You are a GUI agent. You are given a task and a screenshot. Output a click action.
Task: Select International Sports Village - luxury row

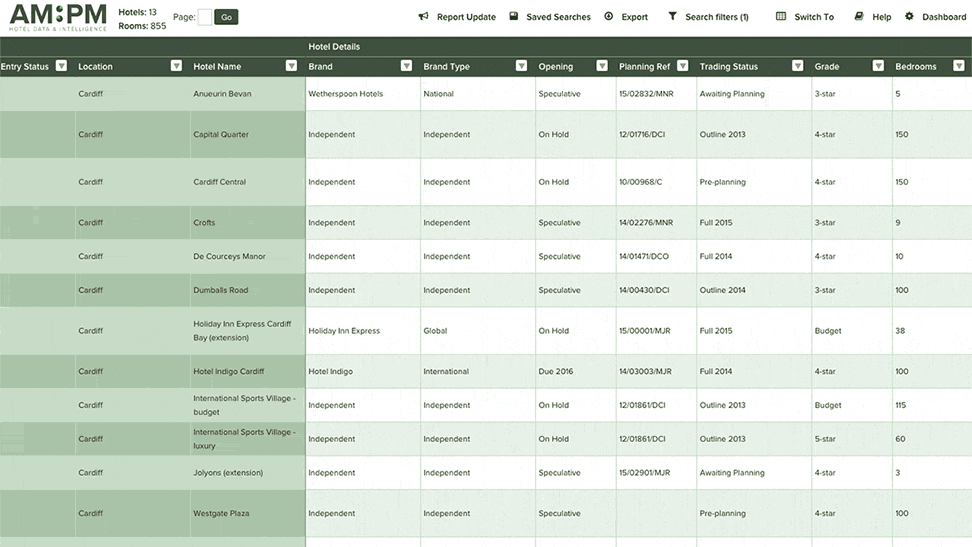tap(244, 438)
